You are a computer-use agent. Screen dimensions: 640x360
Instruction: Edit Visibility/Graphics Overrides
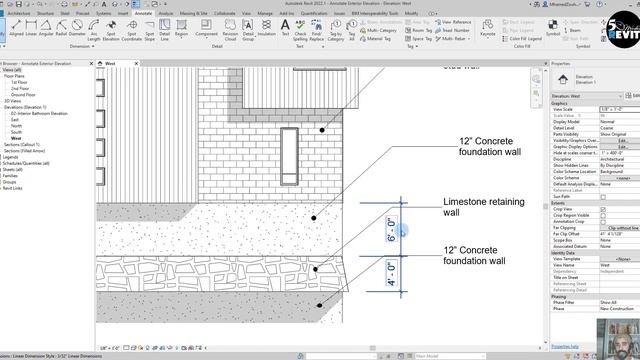[622, 140]
